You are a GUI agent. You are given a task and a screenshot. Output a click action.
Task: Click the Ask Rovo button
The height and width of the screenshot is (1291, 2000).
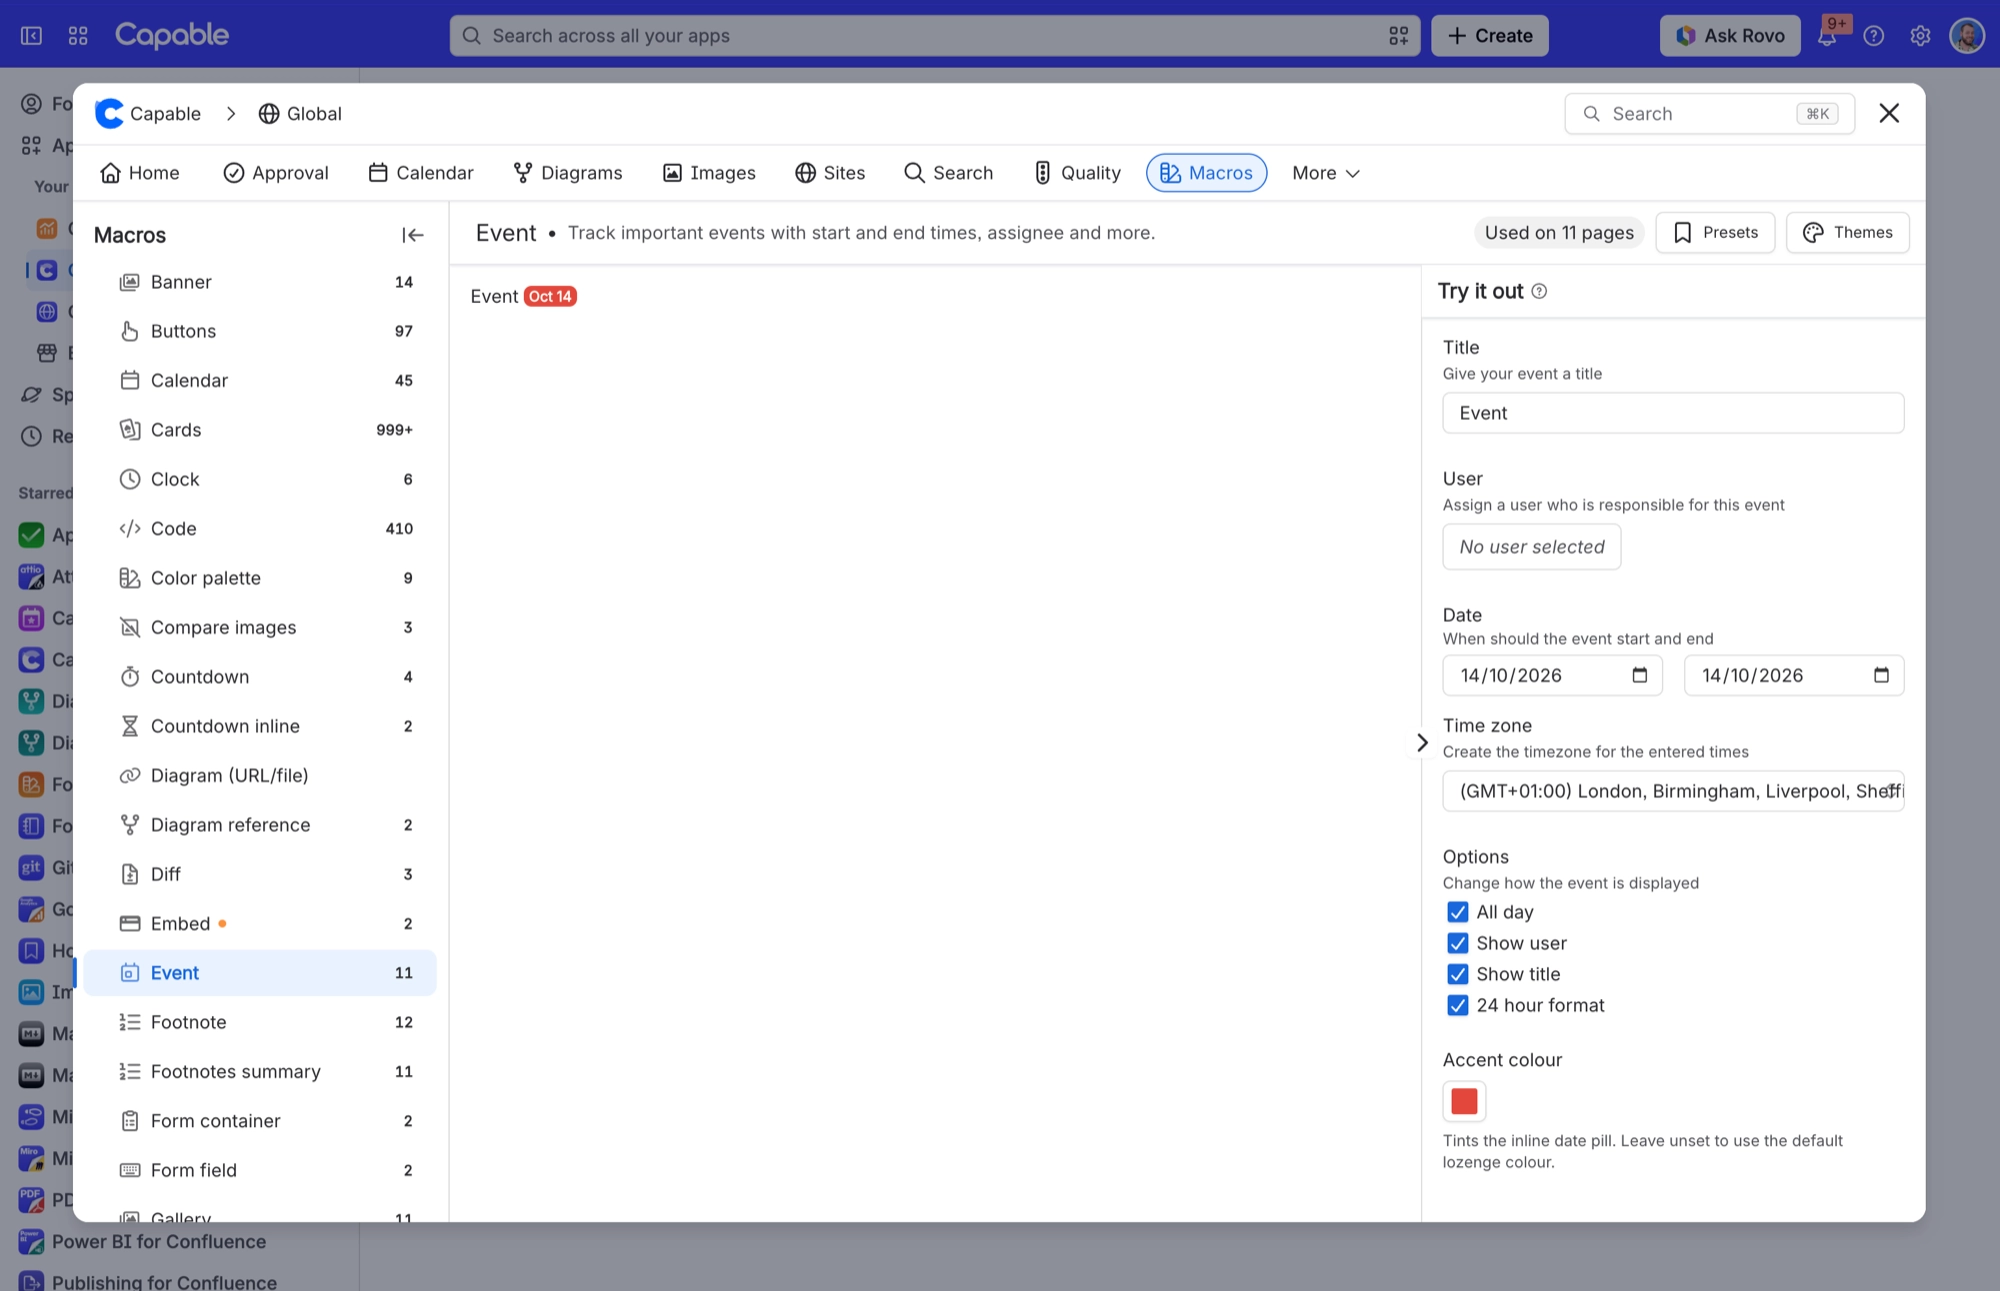click(1730, 35)
